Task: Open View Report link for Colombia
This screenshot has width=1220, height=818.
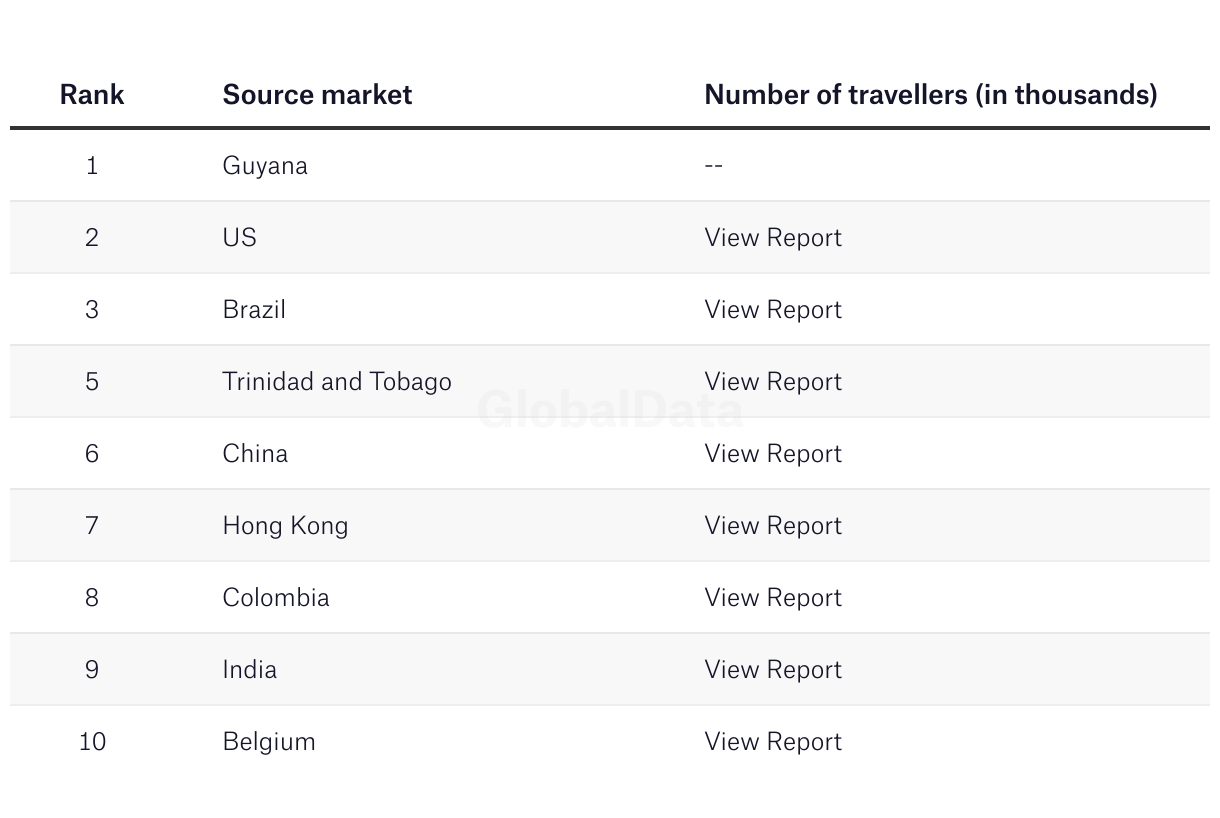Action: click(773, 597)
